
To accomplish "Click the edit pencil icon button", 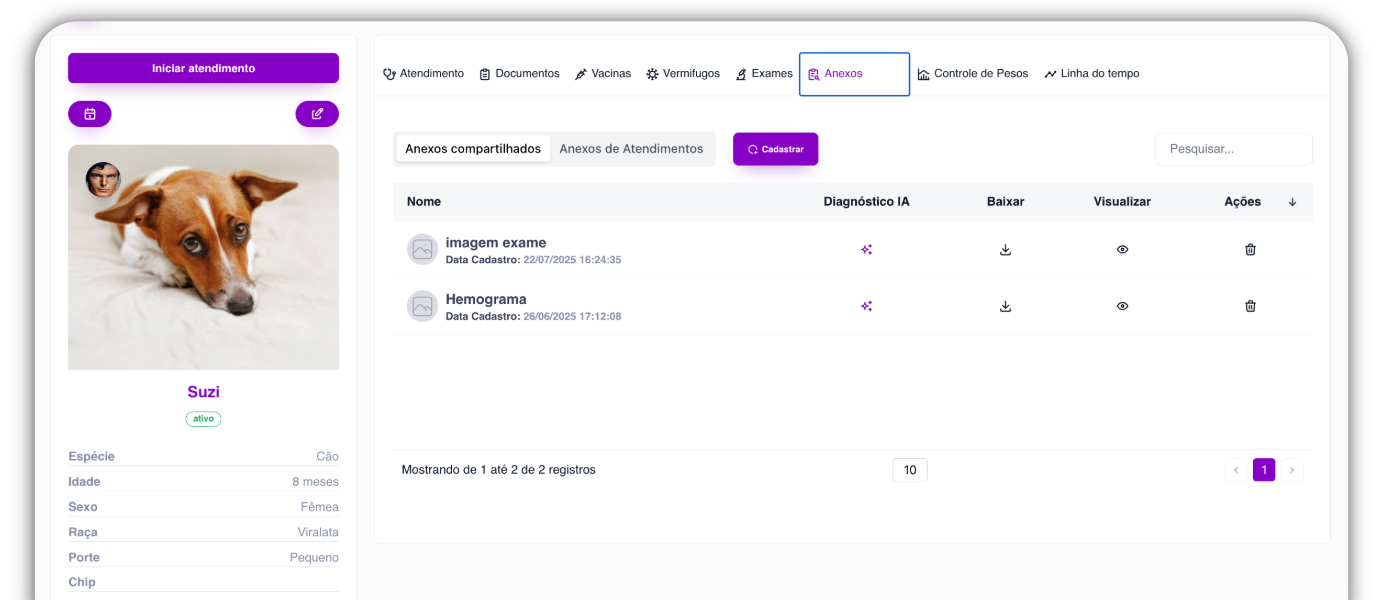I will pyautogui.click(x=317, y=114).
